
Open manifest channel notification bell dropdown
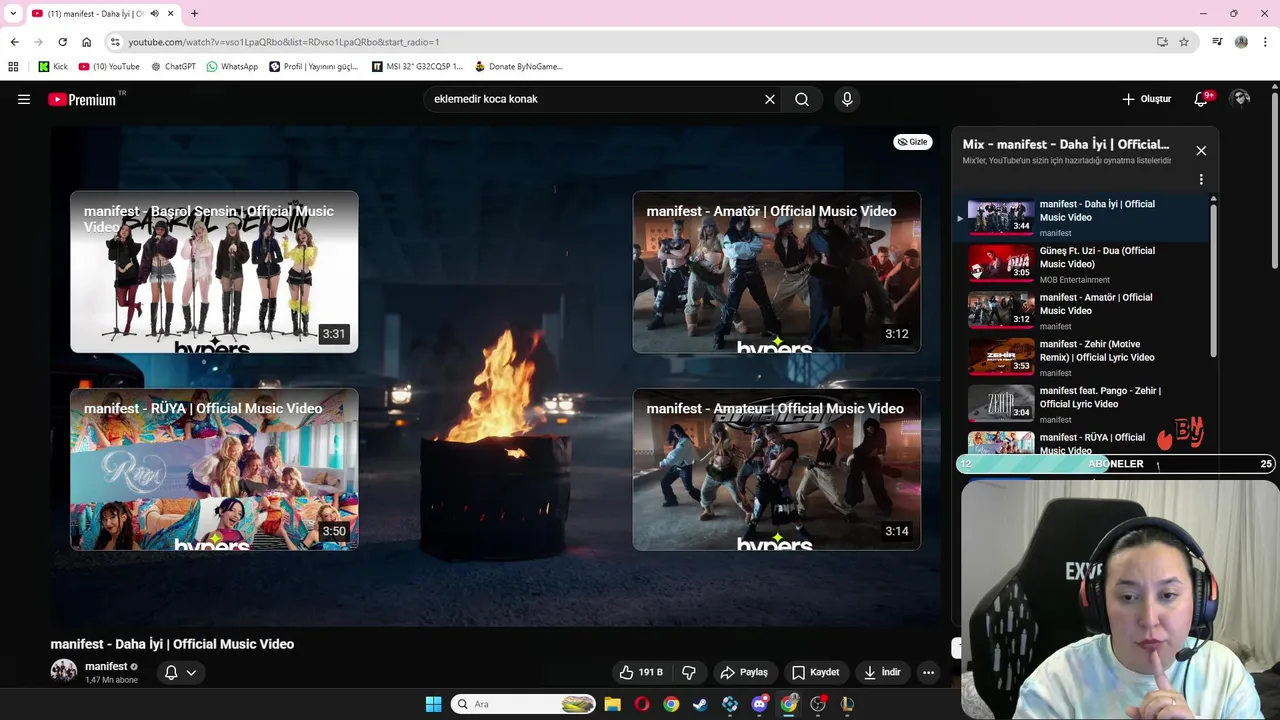(180, 672)
